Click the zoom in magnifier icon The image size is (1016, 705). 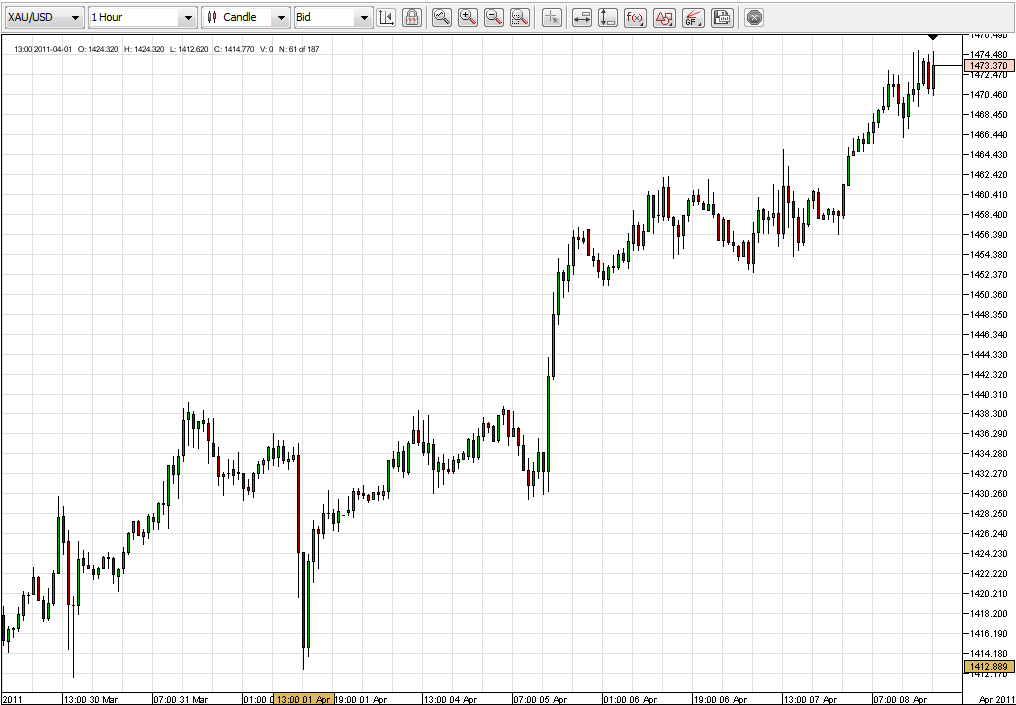[468, 17]
